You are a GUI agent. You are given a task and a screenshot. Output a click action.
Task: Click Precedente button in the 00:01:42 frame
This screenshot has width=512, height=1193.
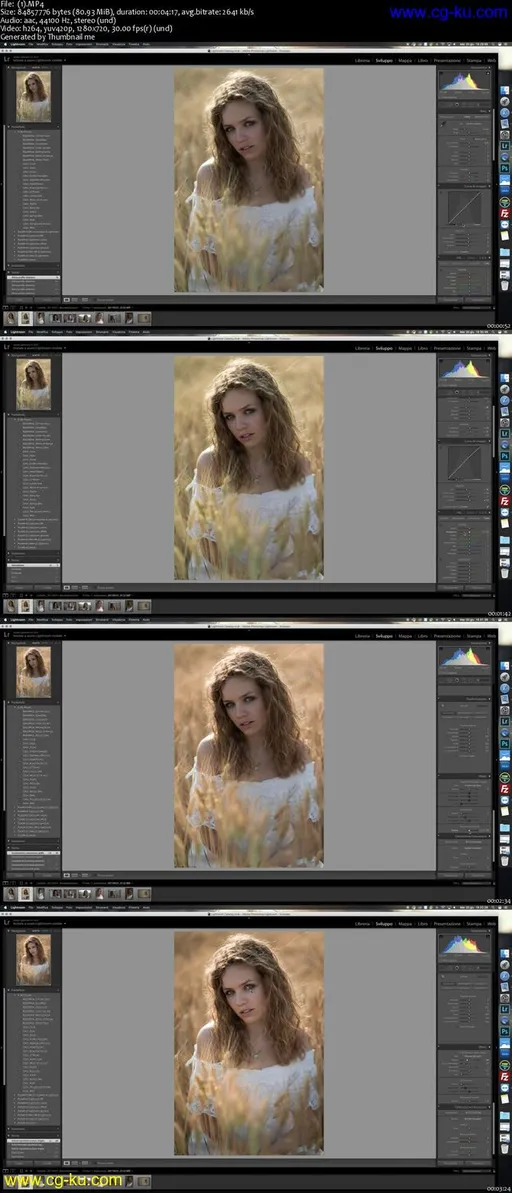coord(452,587)
